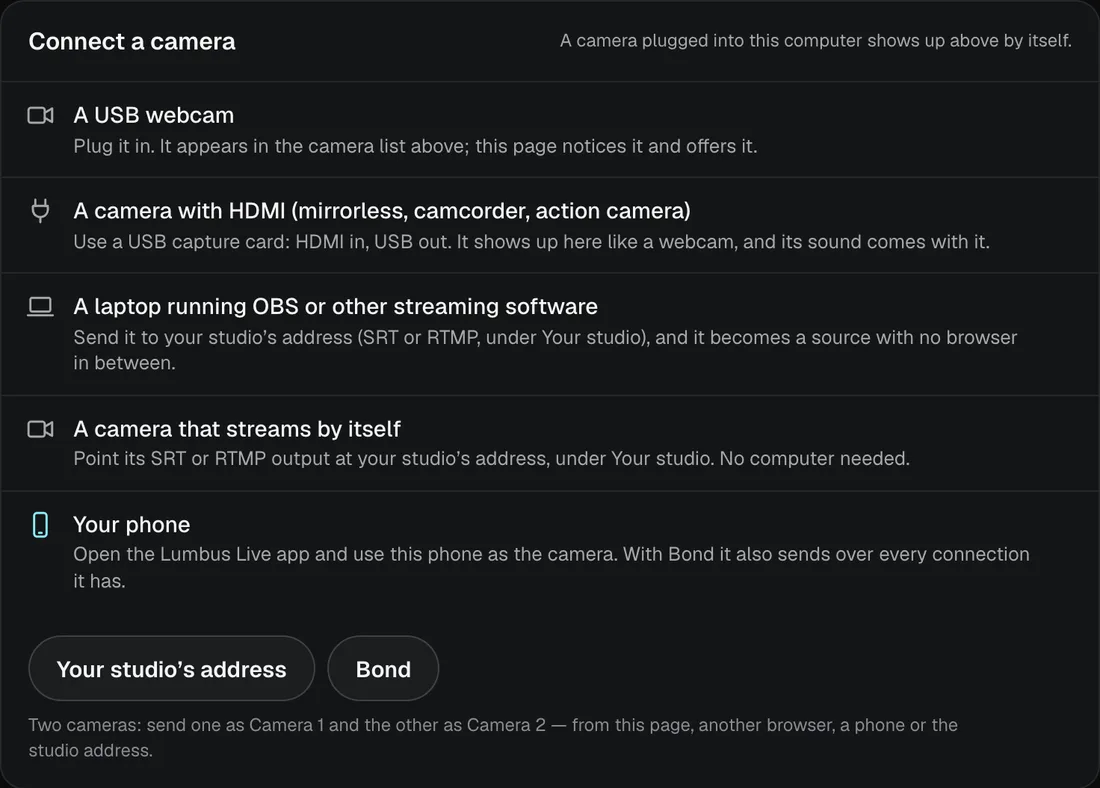1100x788 pixels.
Task: Click the camera icon beside A camera that streams by itself
Action: coord(40,429)
